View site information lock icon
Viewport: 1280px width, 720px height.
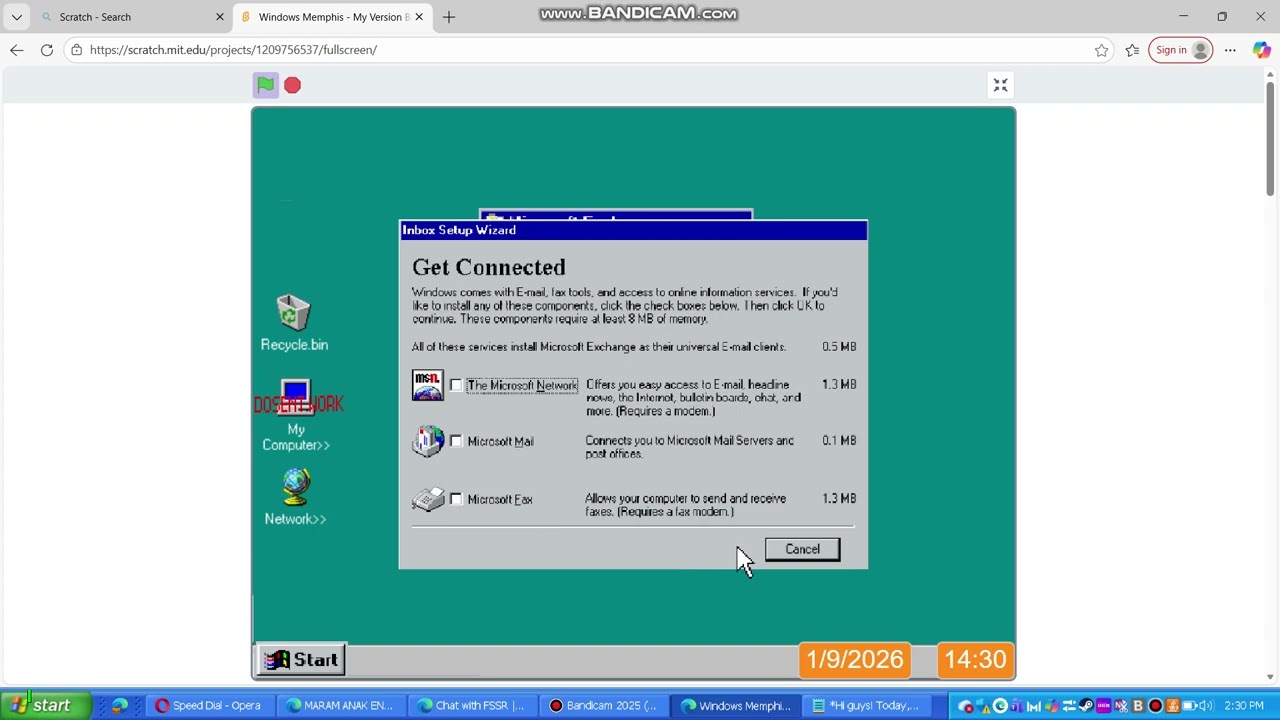tap(76, 50)
